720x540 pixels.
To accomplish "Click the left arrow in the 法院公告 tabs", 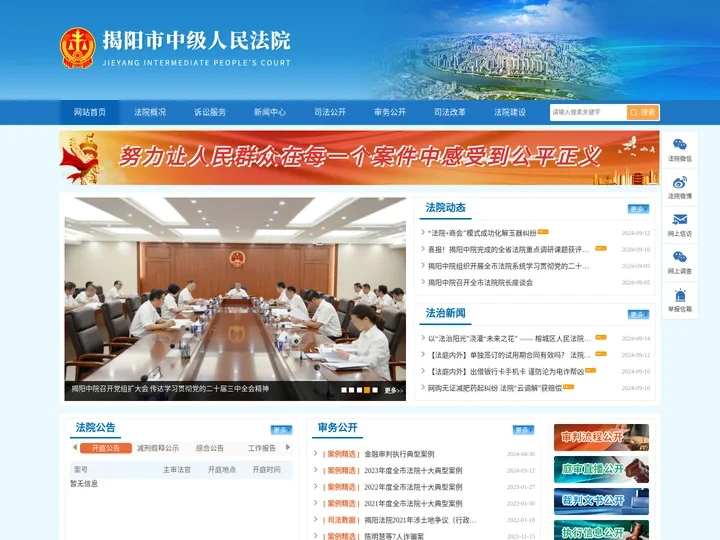I will 75,447.
